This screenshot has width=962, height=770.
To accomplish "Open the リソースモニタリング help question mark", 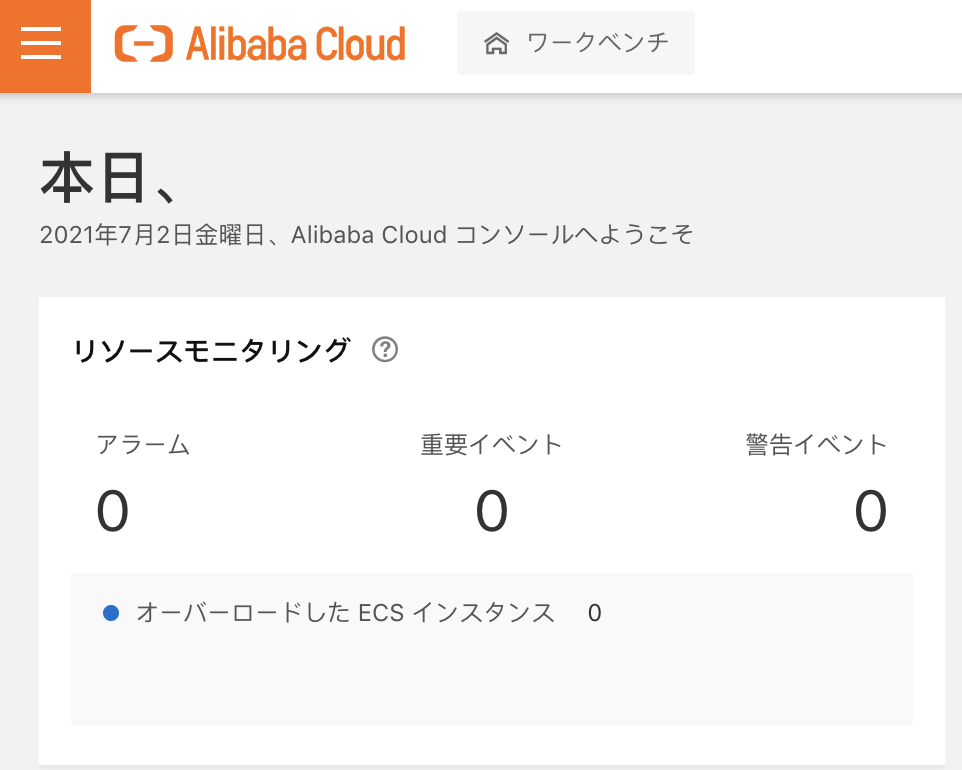I will coord(385,350).
